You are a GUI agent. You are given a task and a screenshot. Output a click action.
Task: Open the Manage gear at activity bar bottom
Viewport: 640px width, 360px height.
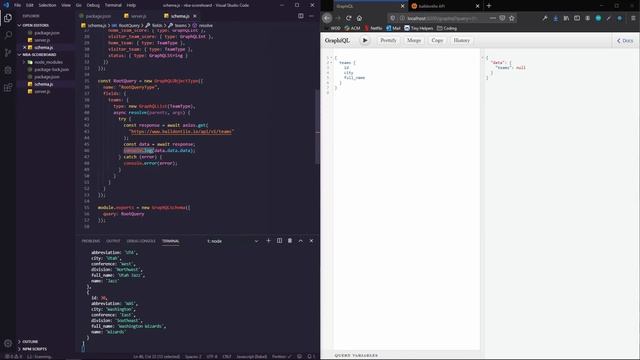[8, 344]
